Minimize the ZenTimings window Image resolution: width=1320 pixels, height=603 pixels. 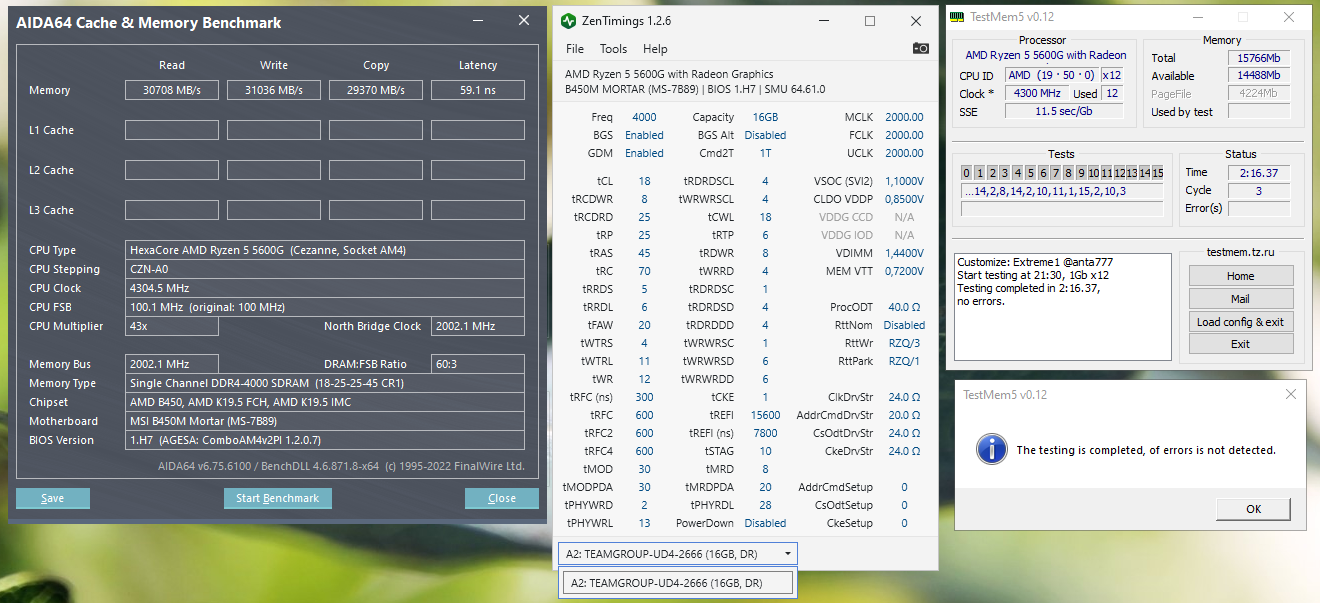tap(823, 20)
